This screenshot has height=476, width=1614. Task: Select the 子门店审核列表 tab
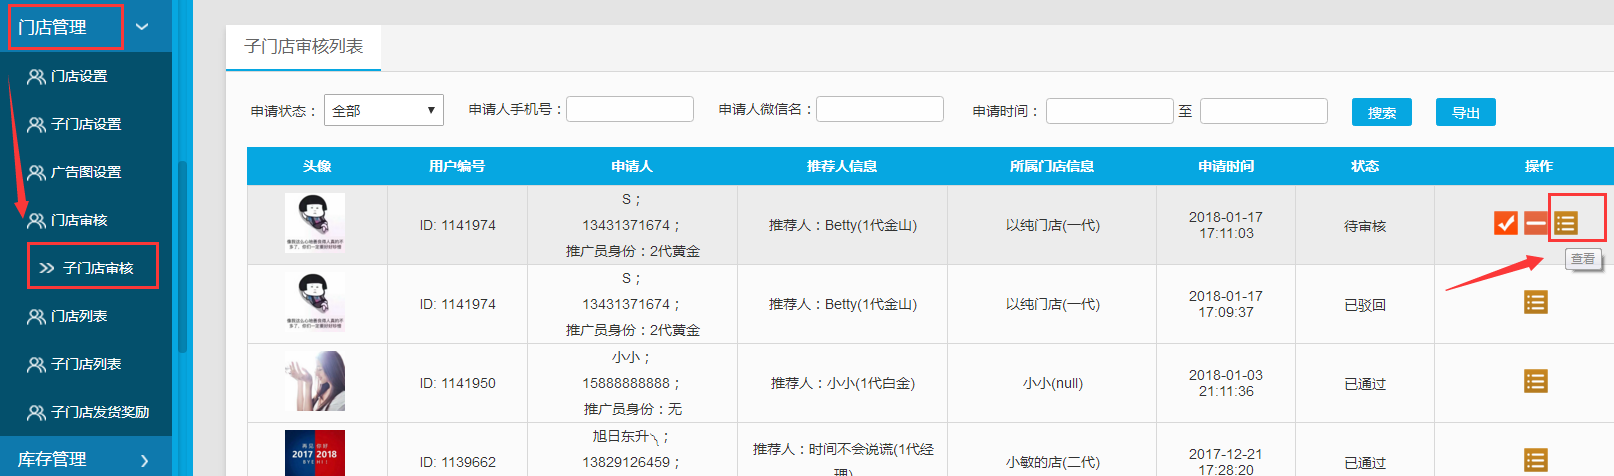coord(304,47)
